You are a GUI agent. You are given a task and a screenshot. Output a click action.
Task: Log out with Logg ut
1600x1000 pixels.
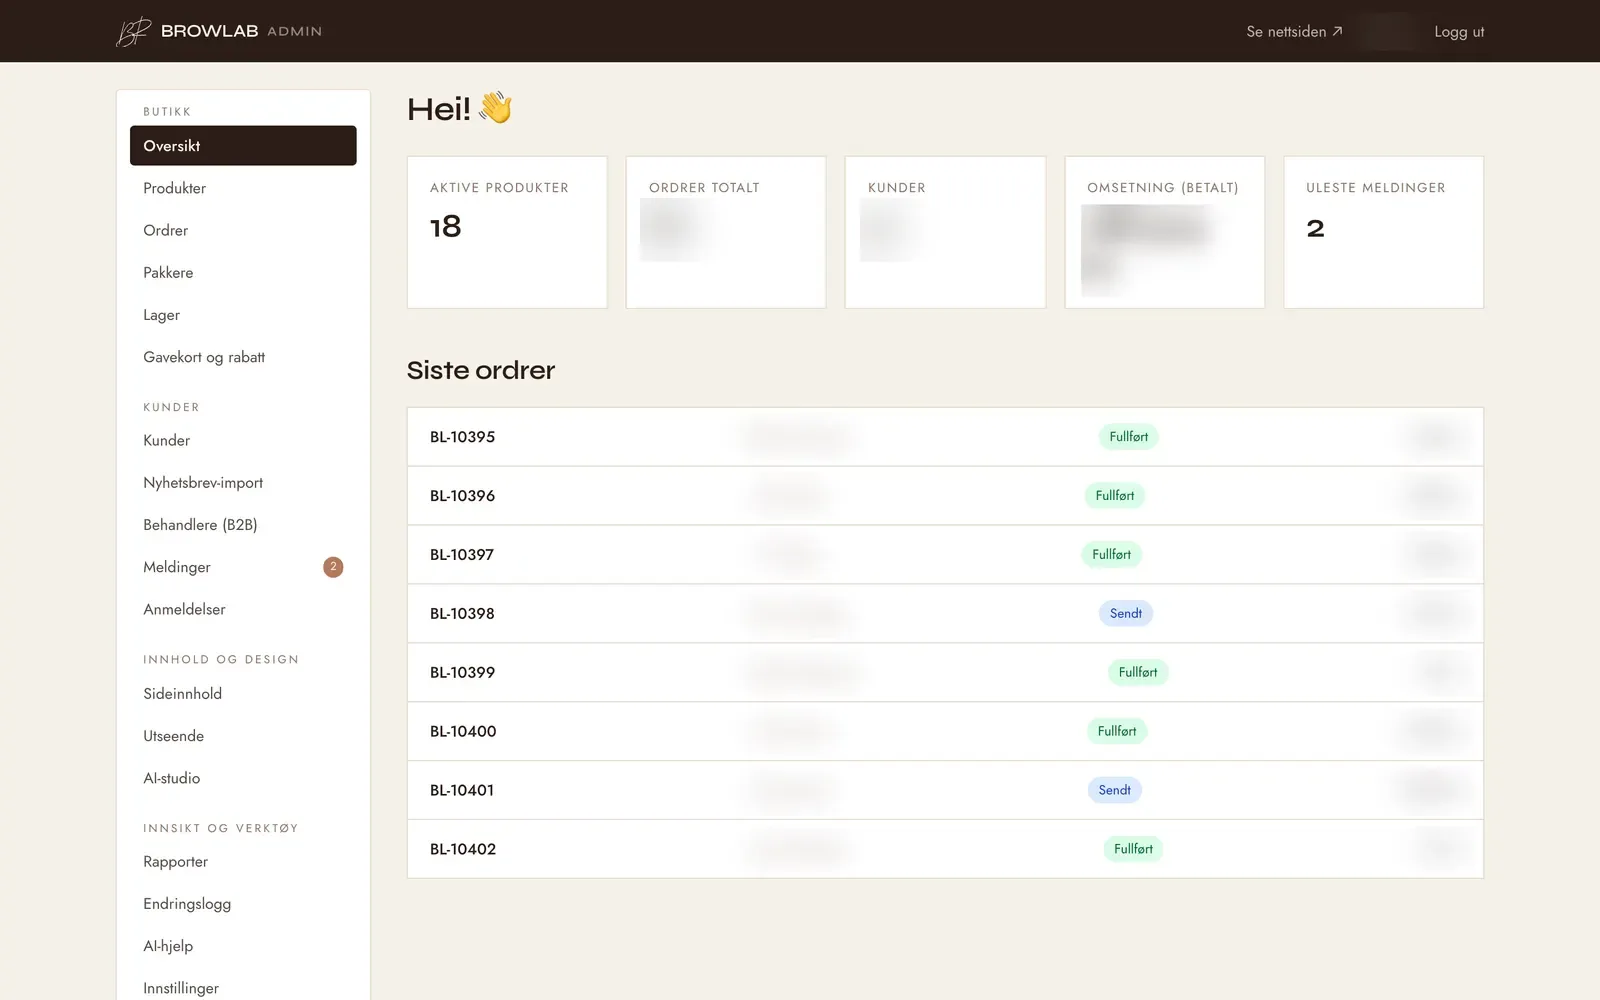(x=1459, y=32)
